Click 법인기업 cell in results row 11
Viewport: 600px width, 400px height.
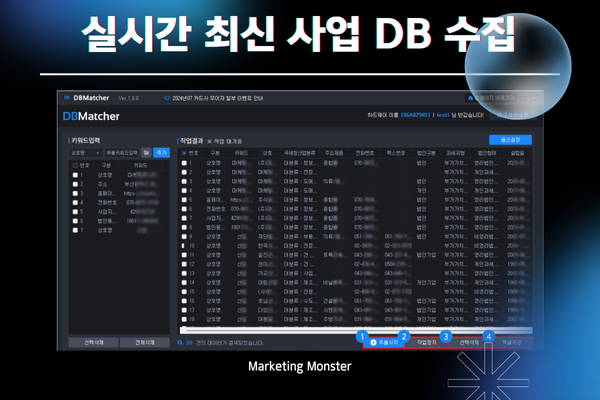tap(426, 255)
